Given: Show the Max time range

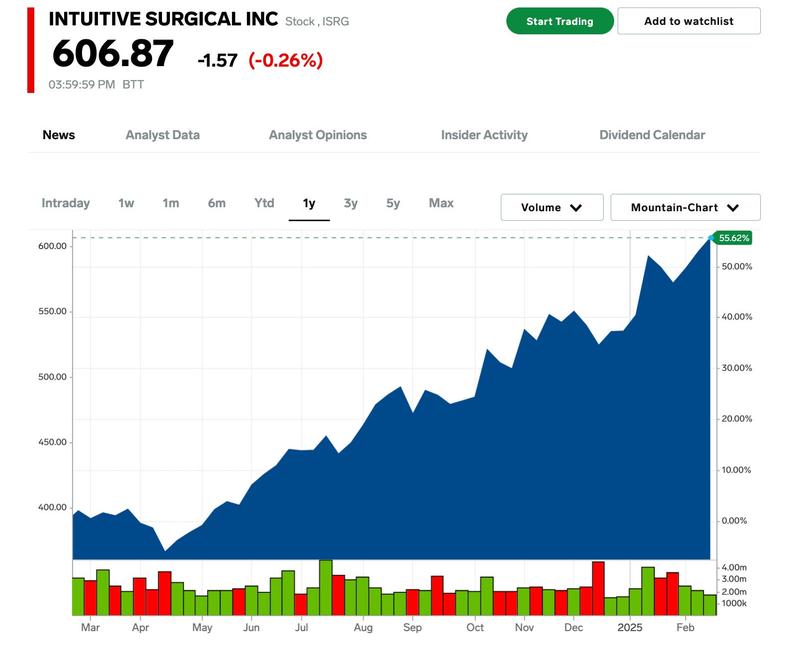Looking at the screenshot, I should coord(441,203).
